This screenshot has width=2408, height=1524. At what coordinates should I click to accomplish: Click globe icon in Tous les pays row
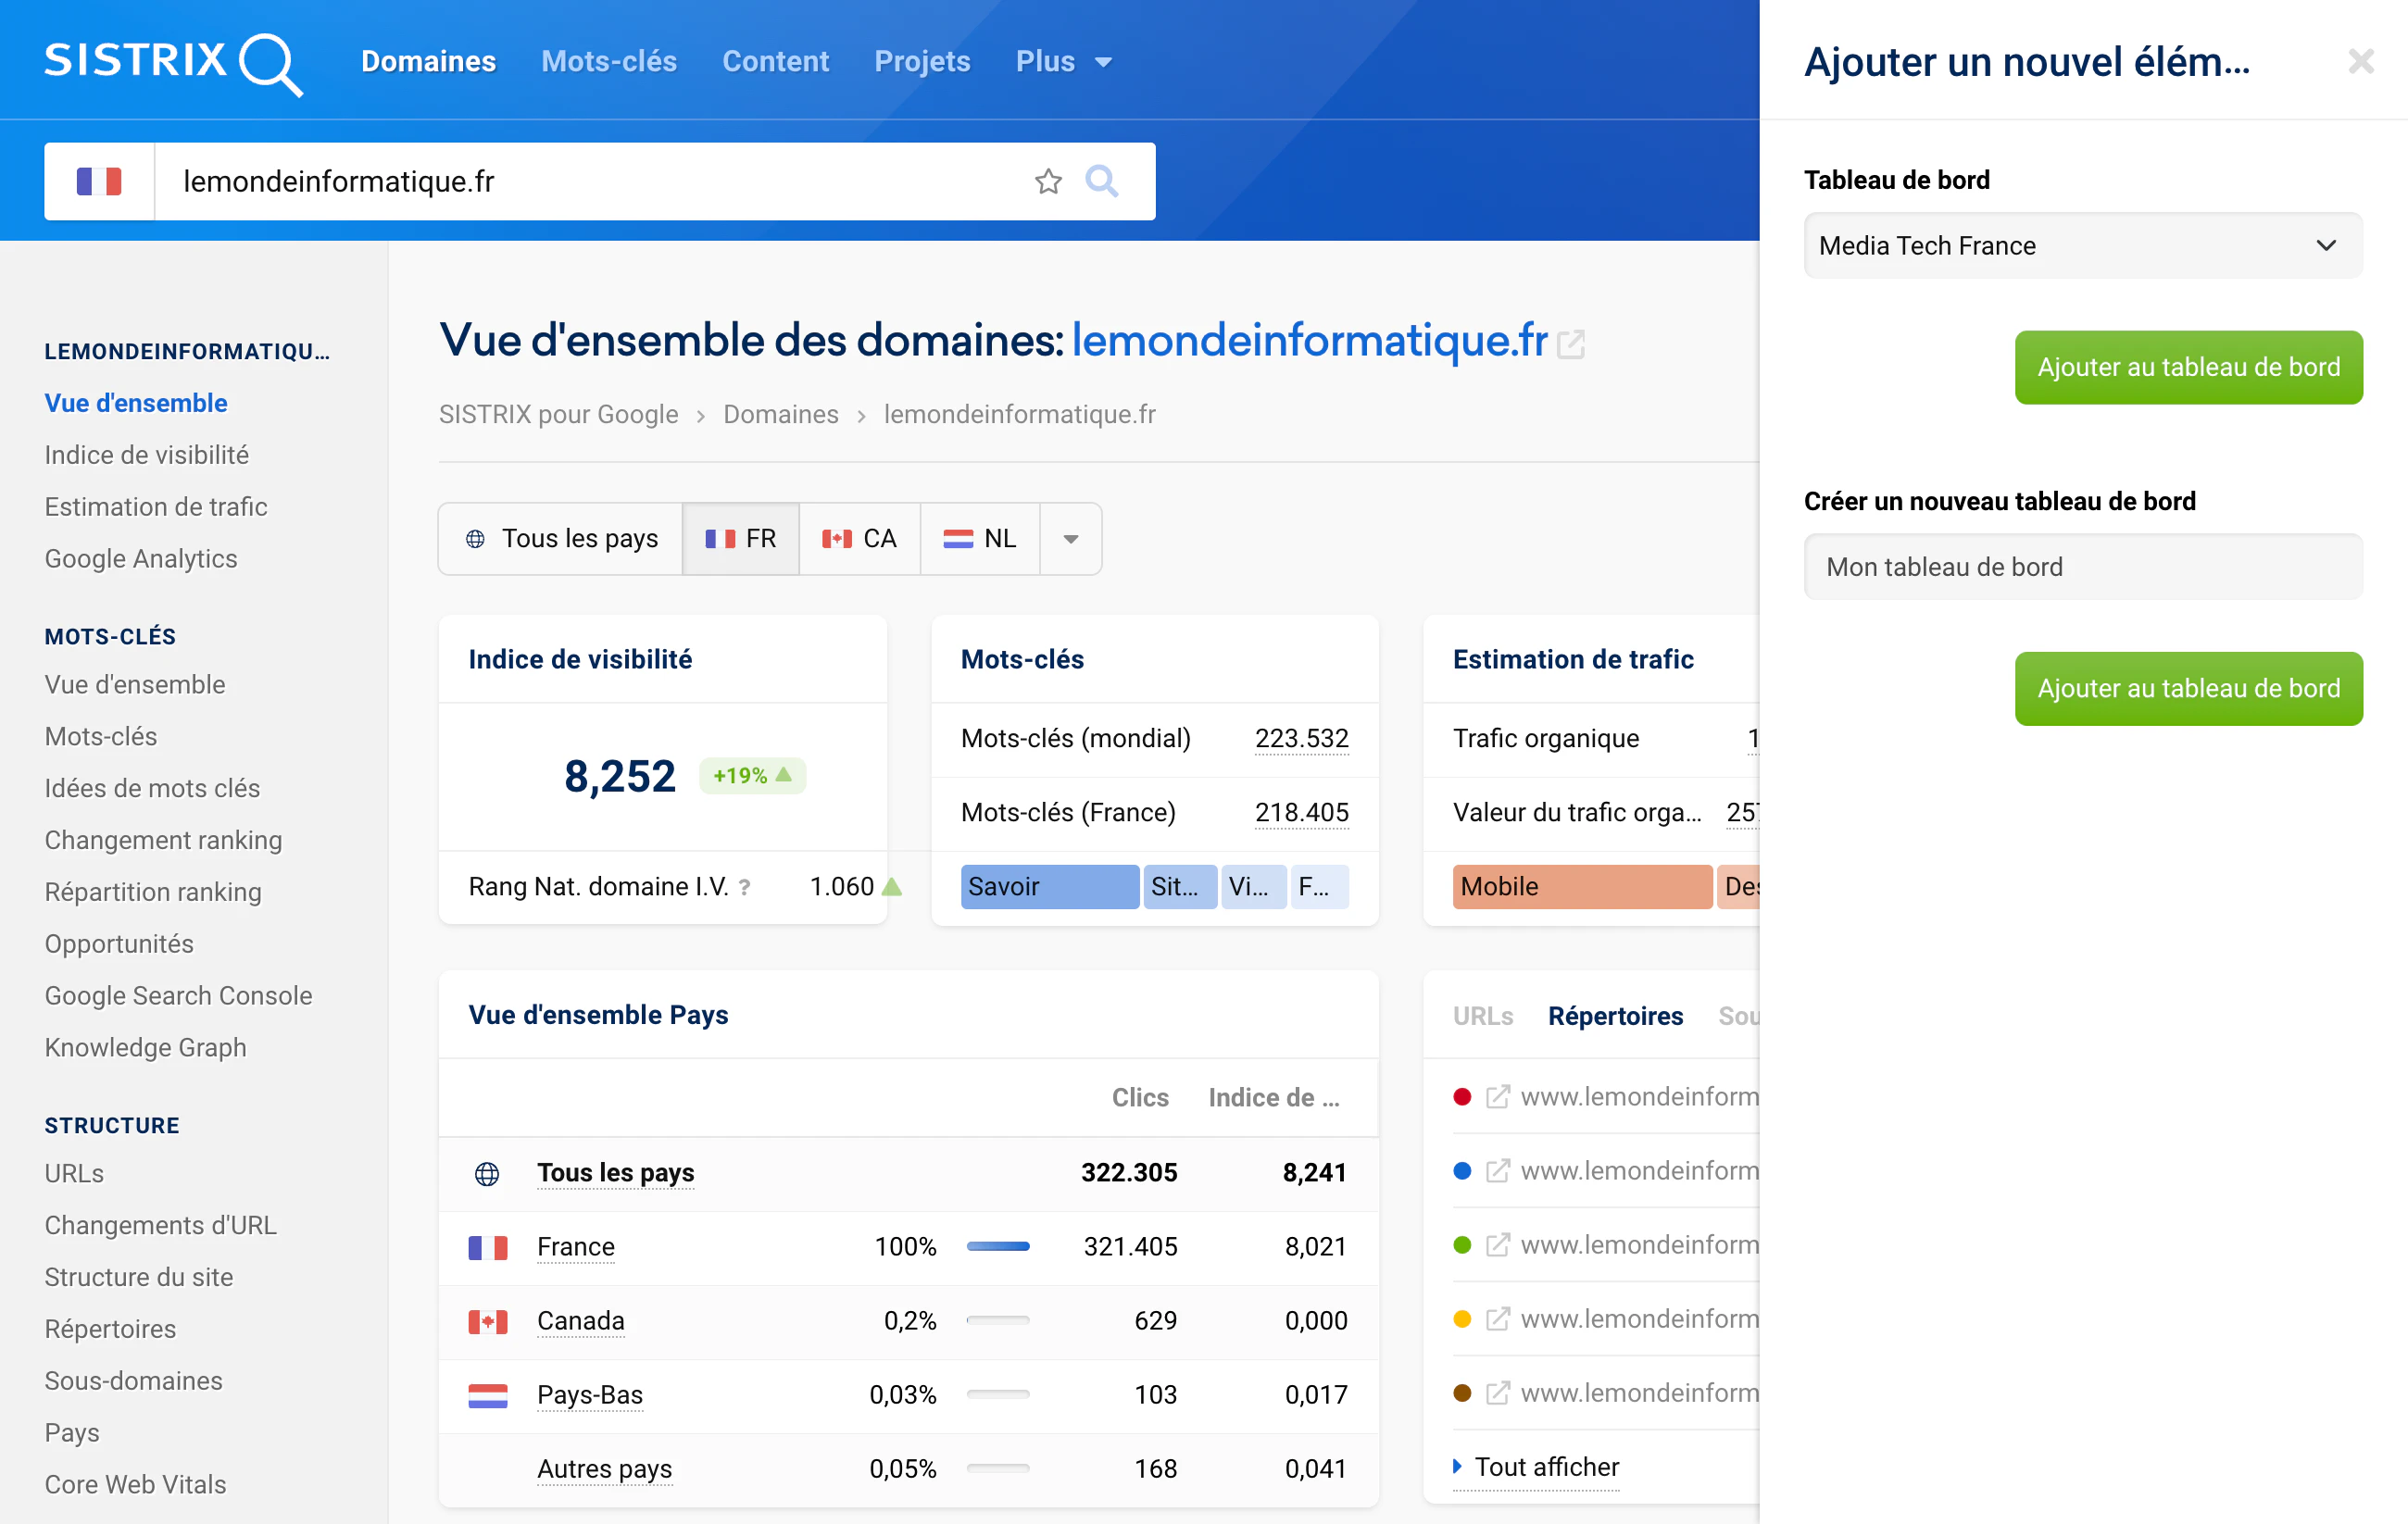point(487,1173)
